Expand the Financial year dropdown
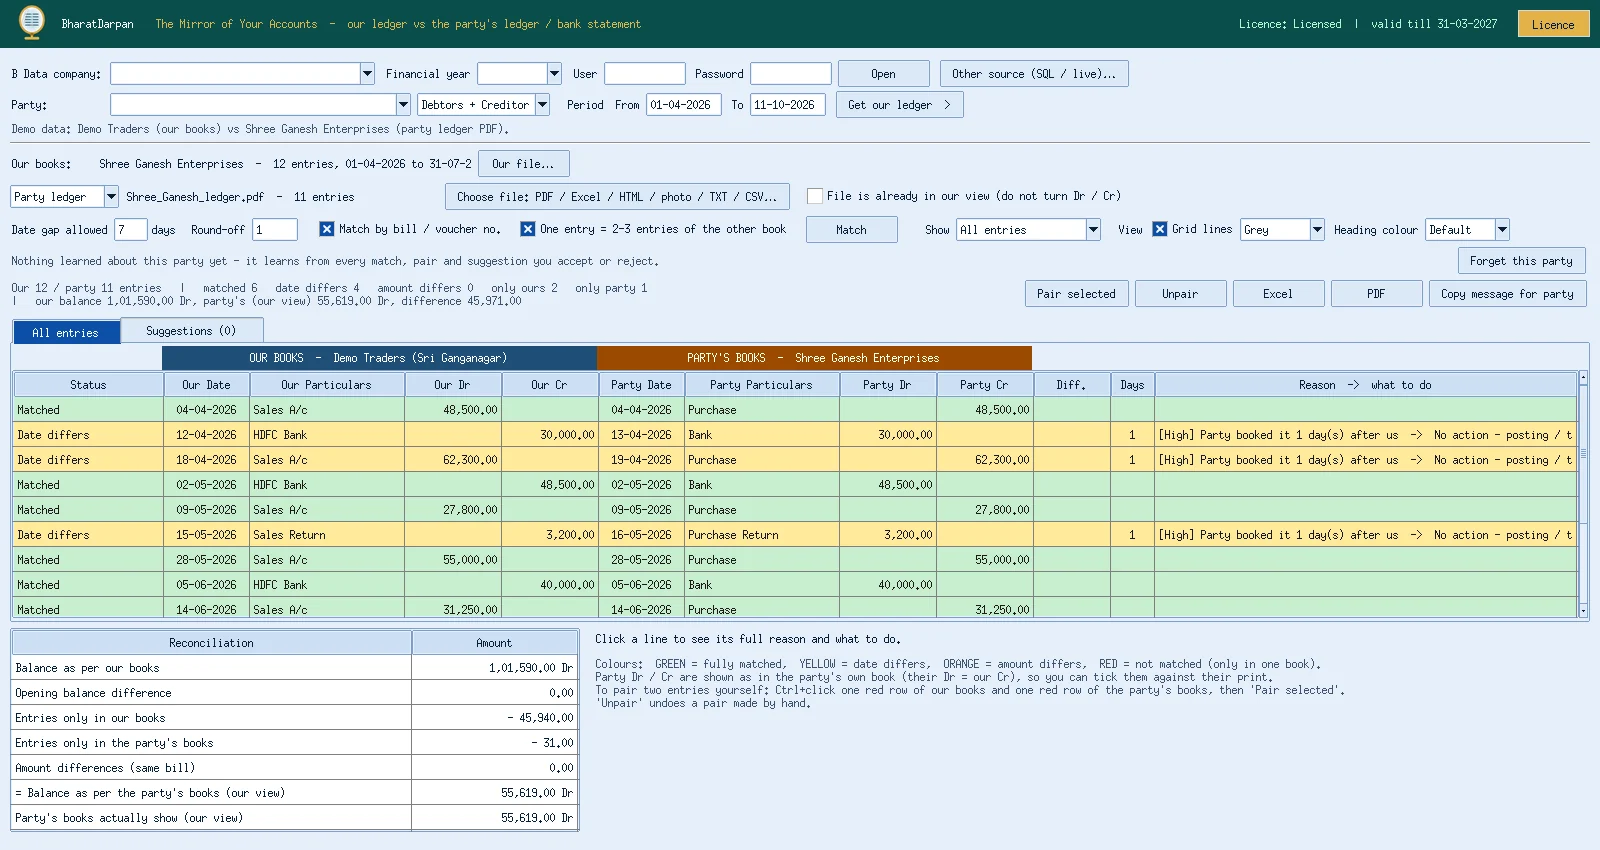This screenshot has height=850, width=1600. click(554, 74)
